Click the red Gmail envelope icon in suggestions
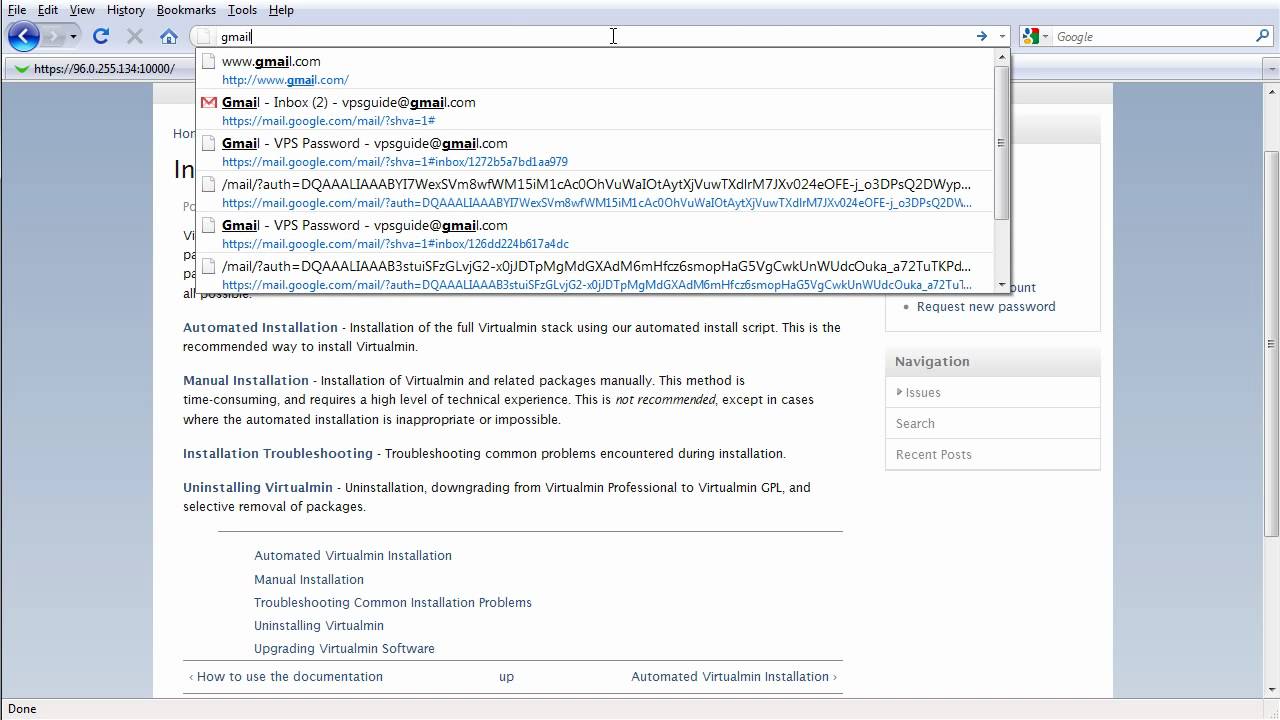 (x=208, y=103)
